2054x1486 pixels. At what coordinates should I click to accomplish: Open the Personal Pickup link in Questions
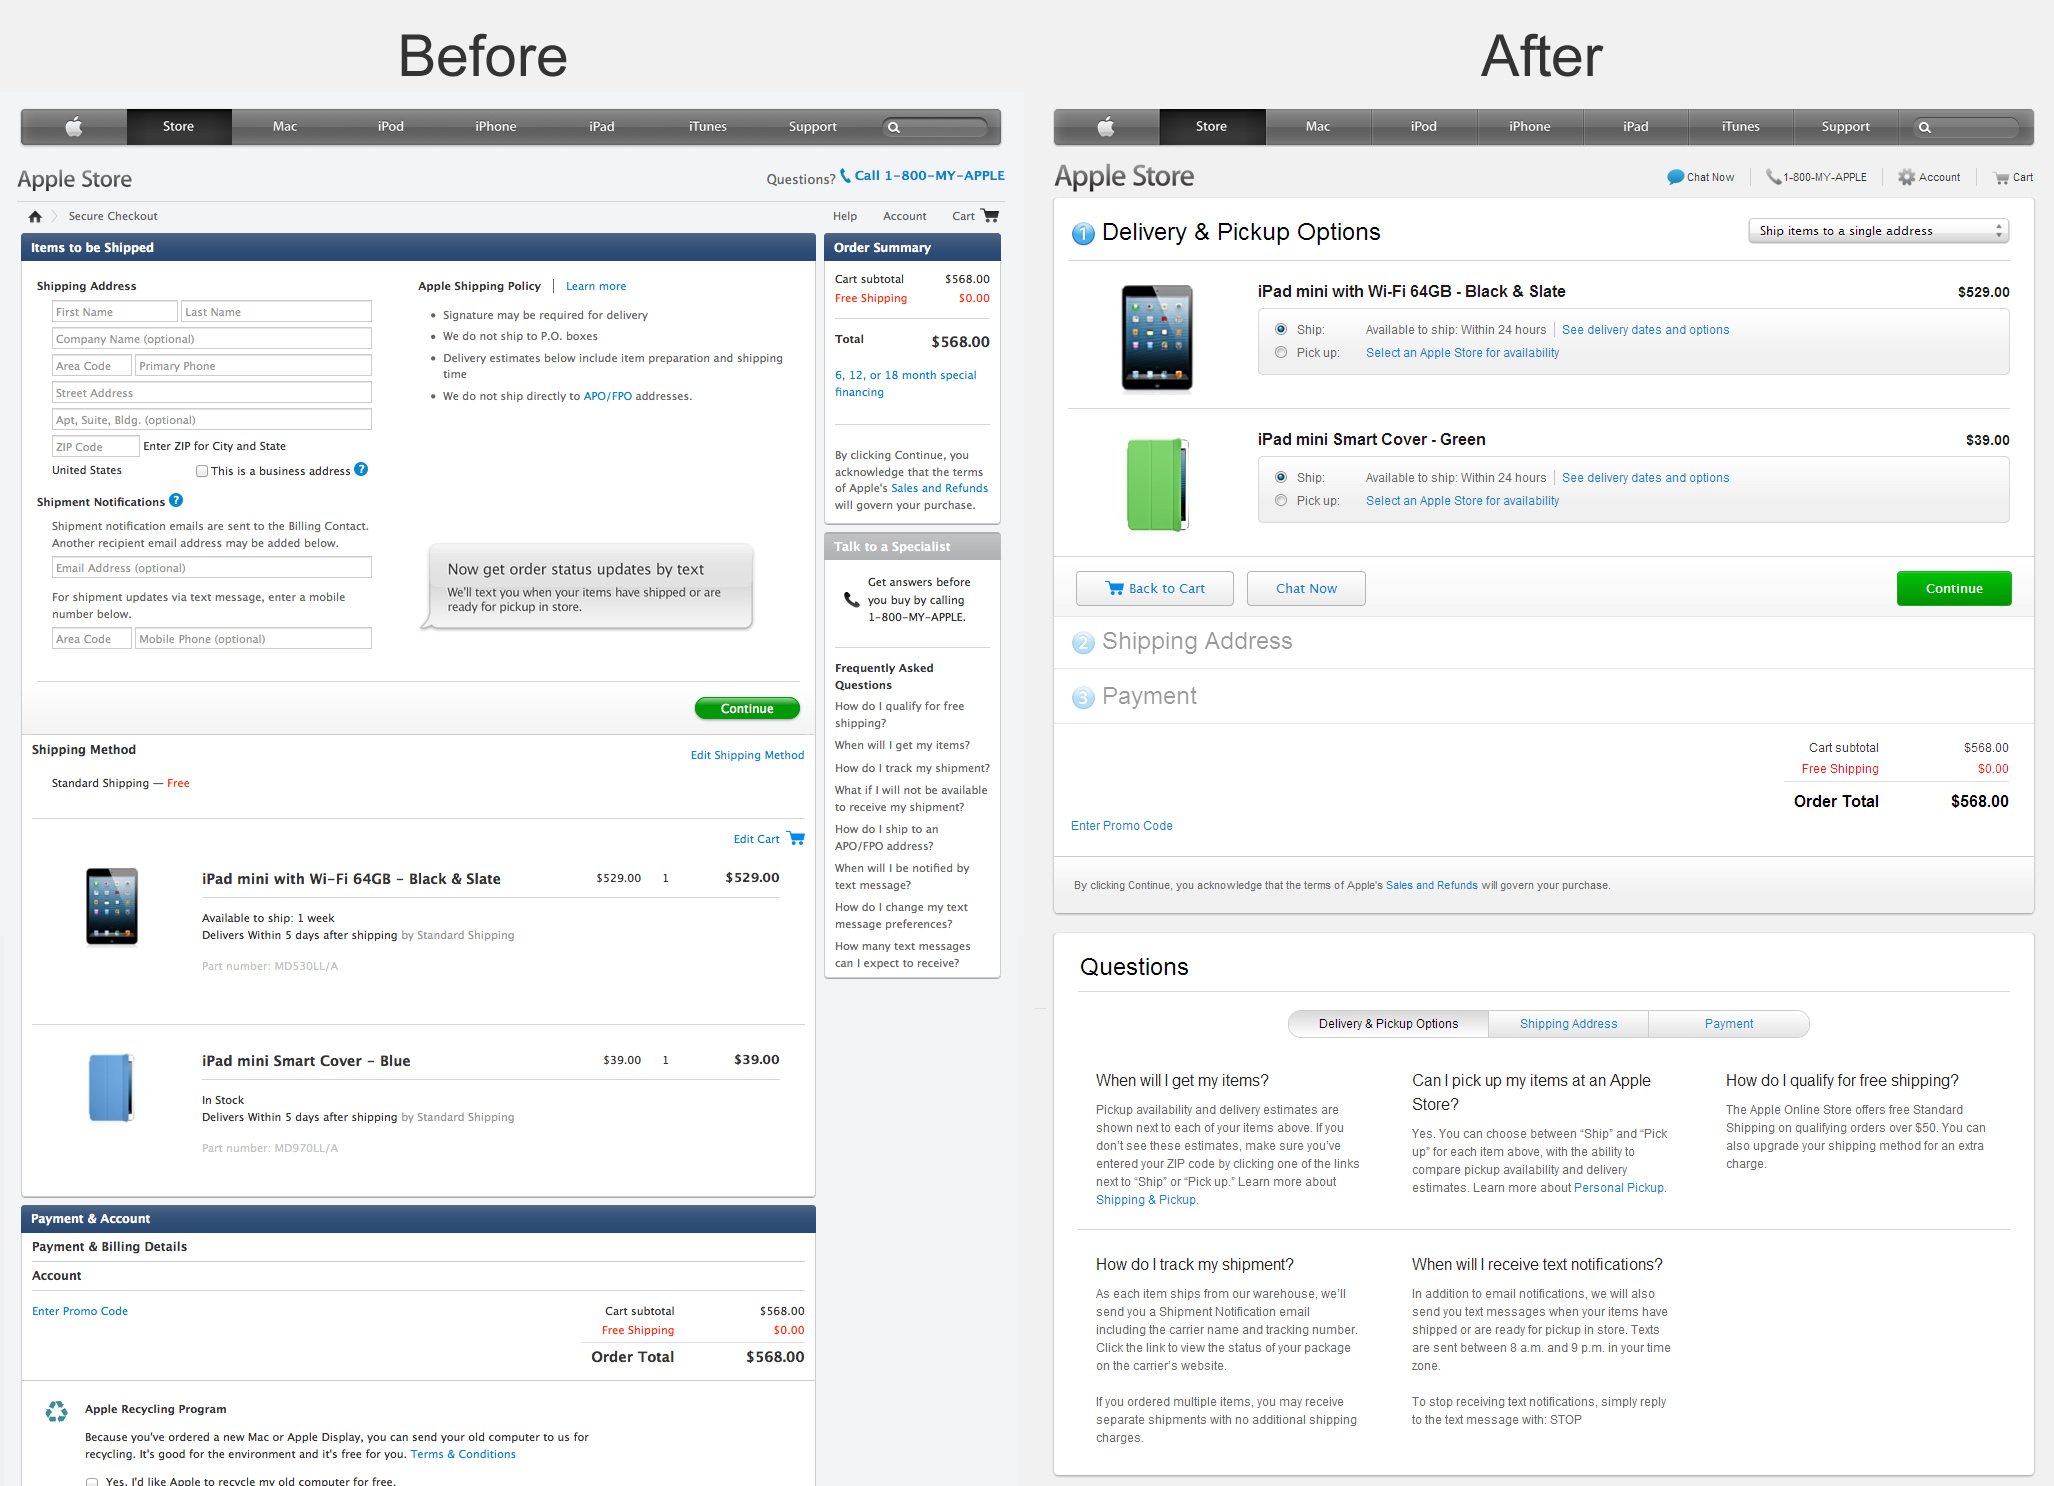point(1619,1187)
